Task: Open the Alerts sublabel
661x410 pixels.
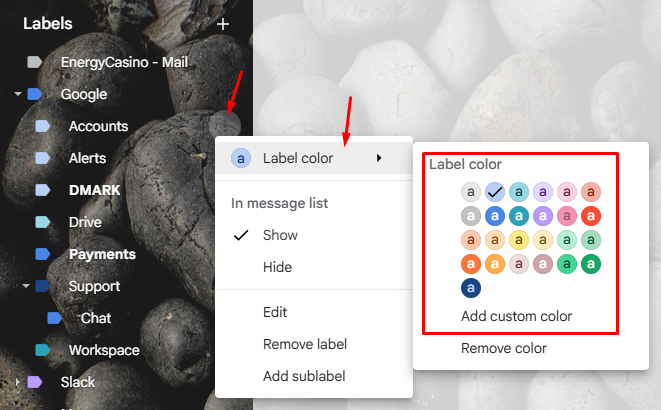Action: click(87, 158)
